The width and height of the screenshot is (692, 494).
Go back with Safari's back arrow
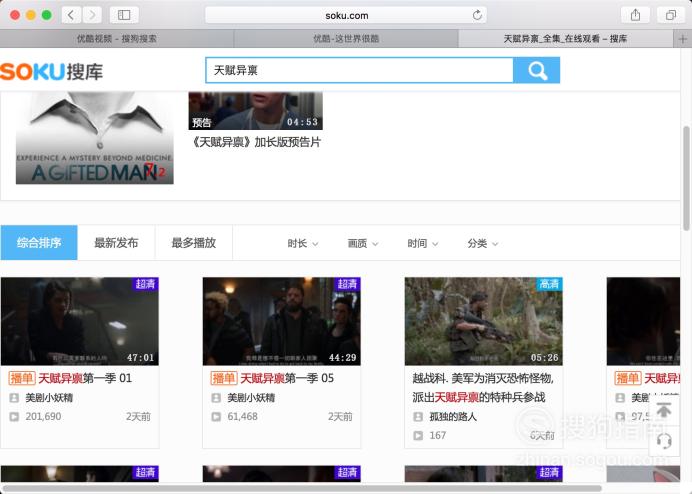point(71,15)
